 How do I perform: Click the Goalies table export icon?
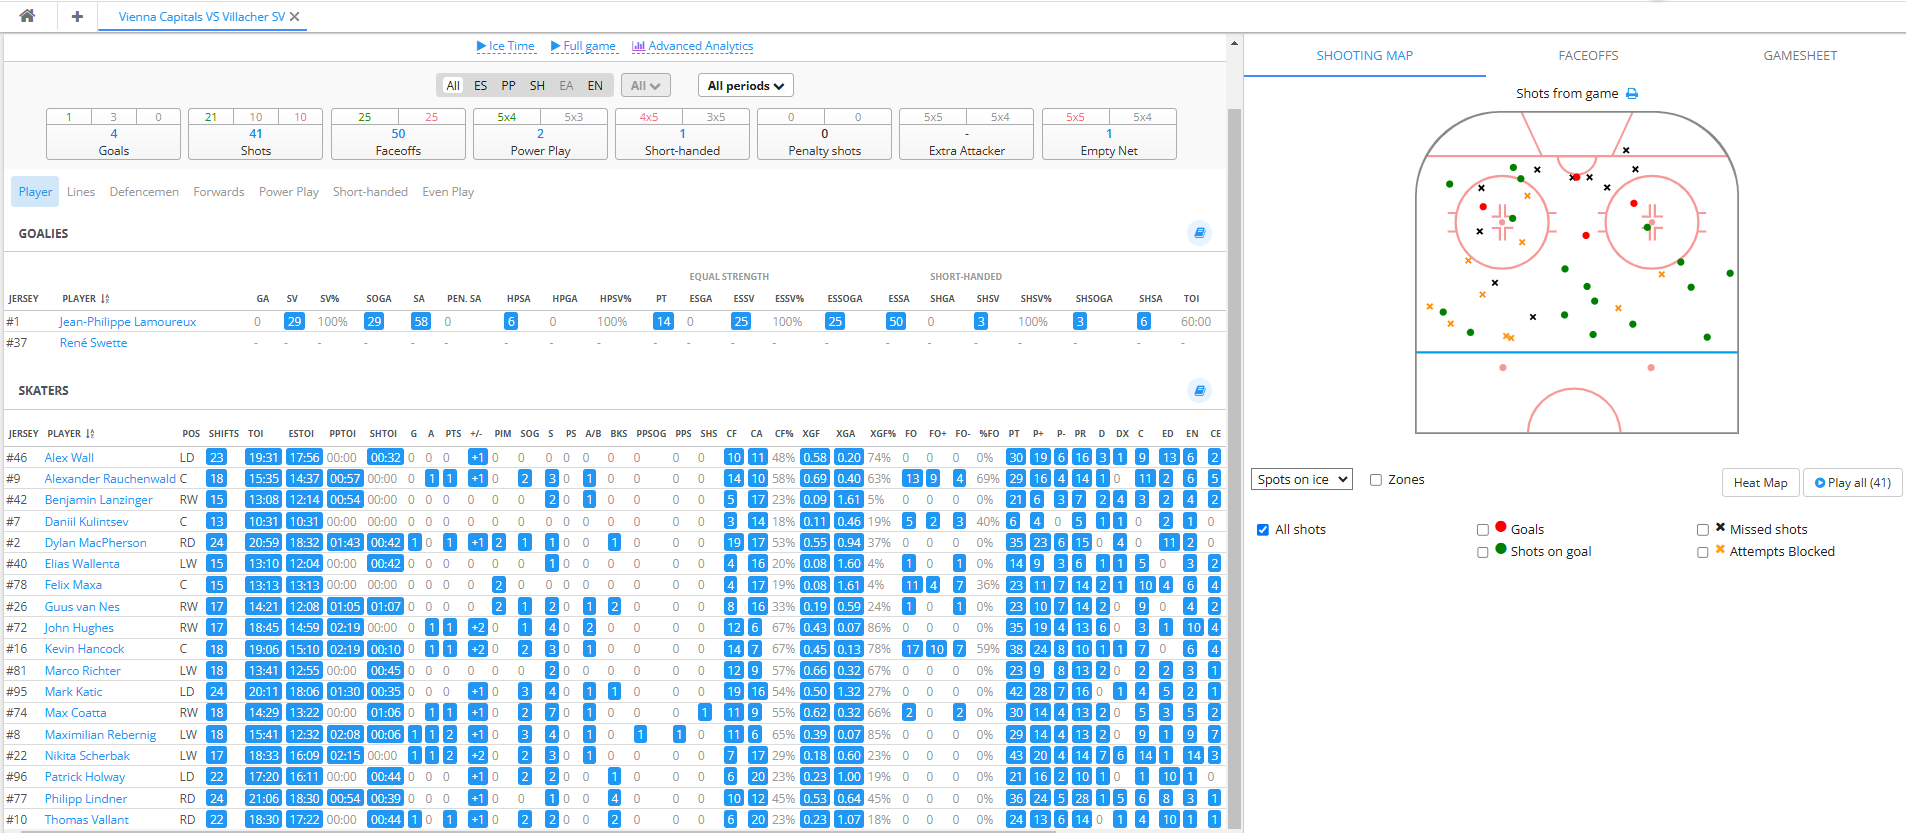click(x=1199, y=233)
